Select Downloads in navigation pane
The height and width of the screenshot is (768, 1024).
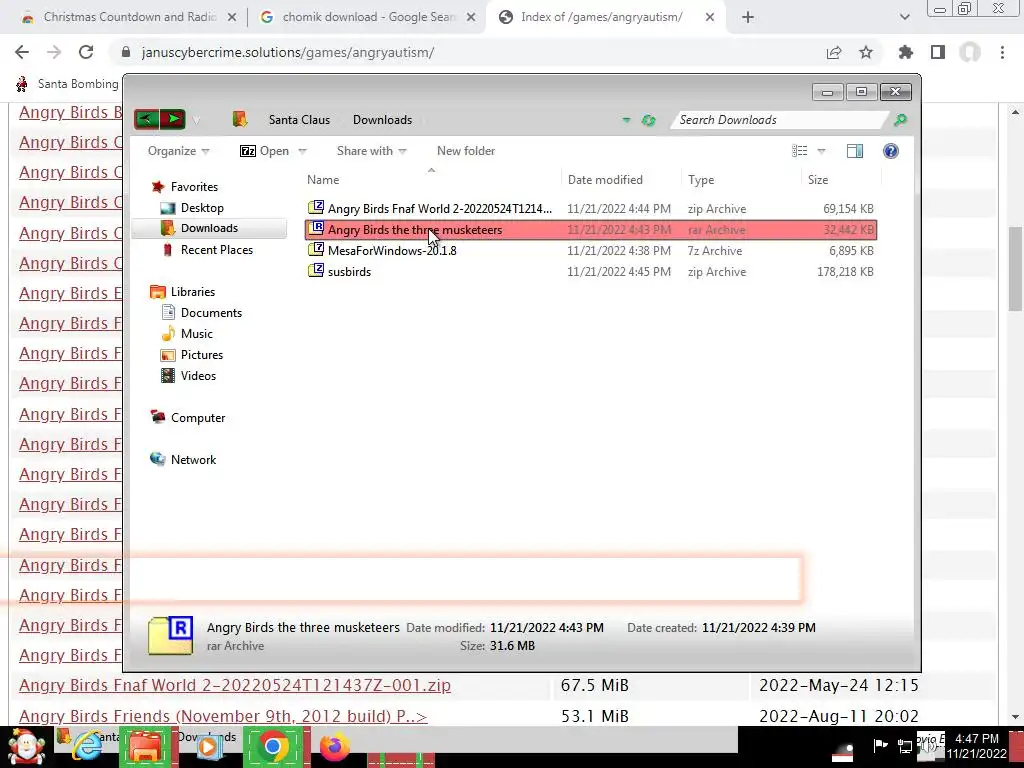click(x=209, y=228)
